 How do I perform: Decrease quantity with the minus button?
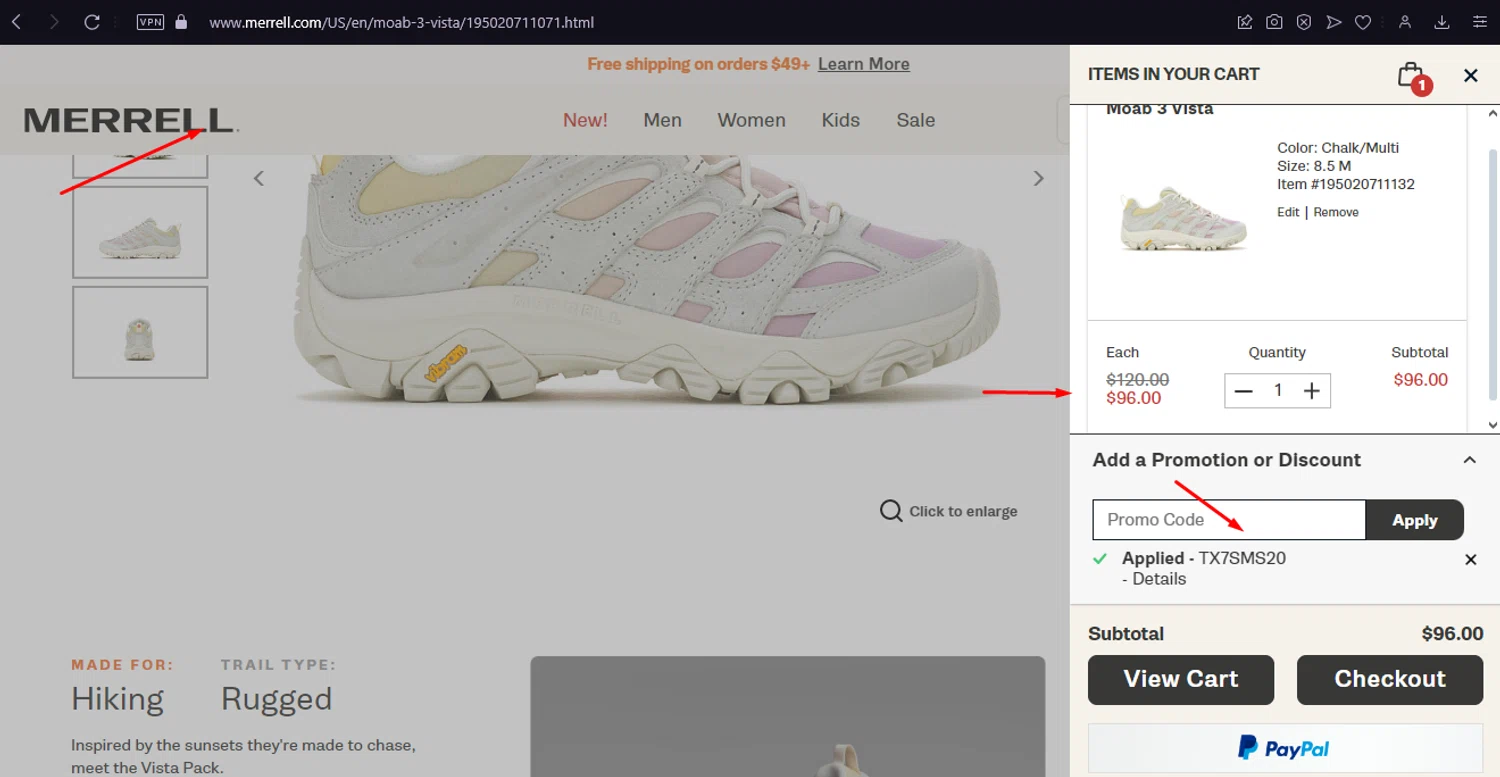(1243, 391)
